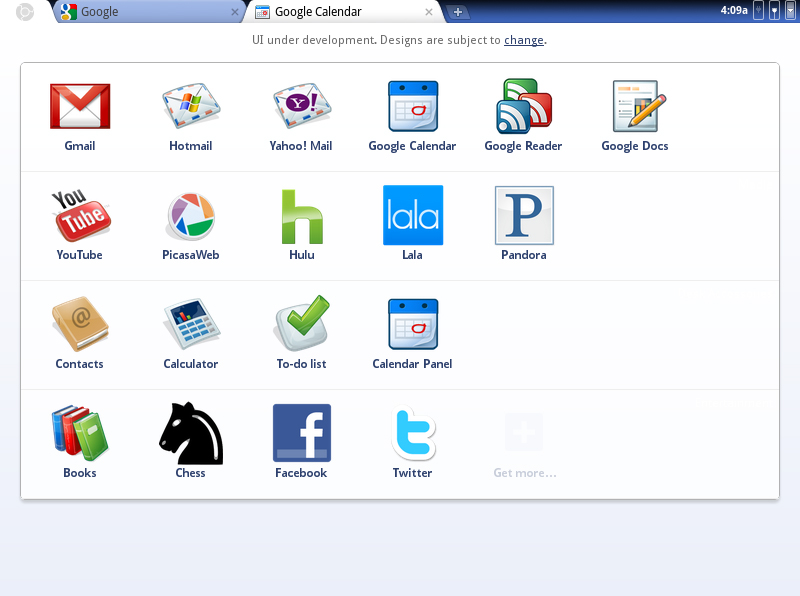Open the To-do list checkmark icon

coord(302,323)
